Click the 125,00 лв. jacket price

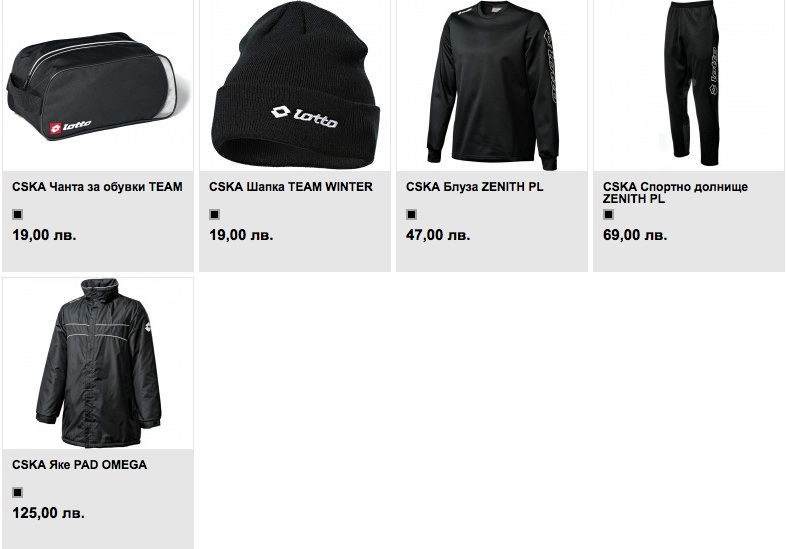[48, 513]
